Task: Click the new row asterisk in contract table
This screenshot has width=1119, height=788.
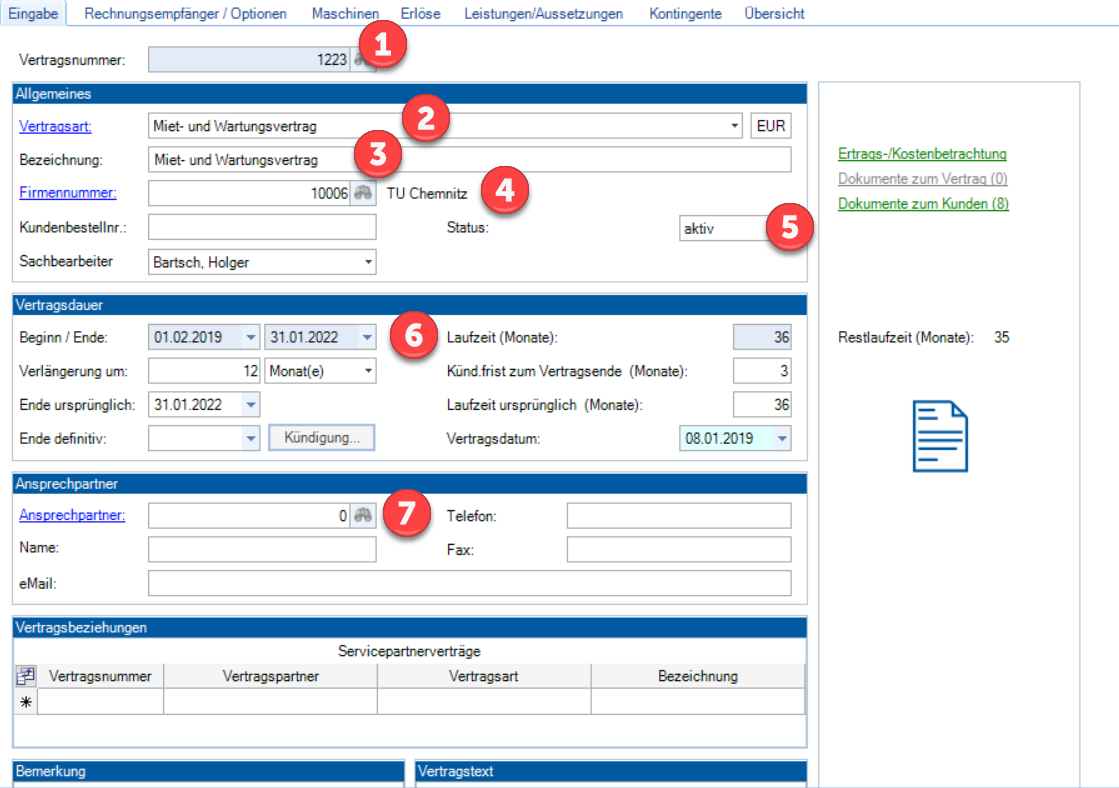Action: click(26, 702)
